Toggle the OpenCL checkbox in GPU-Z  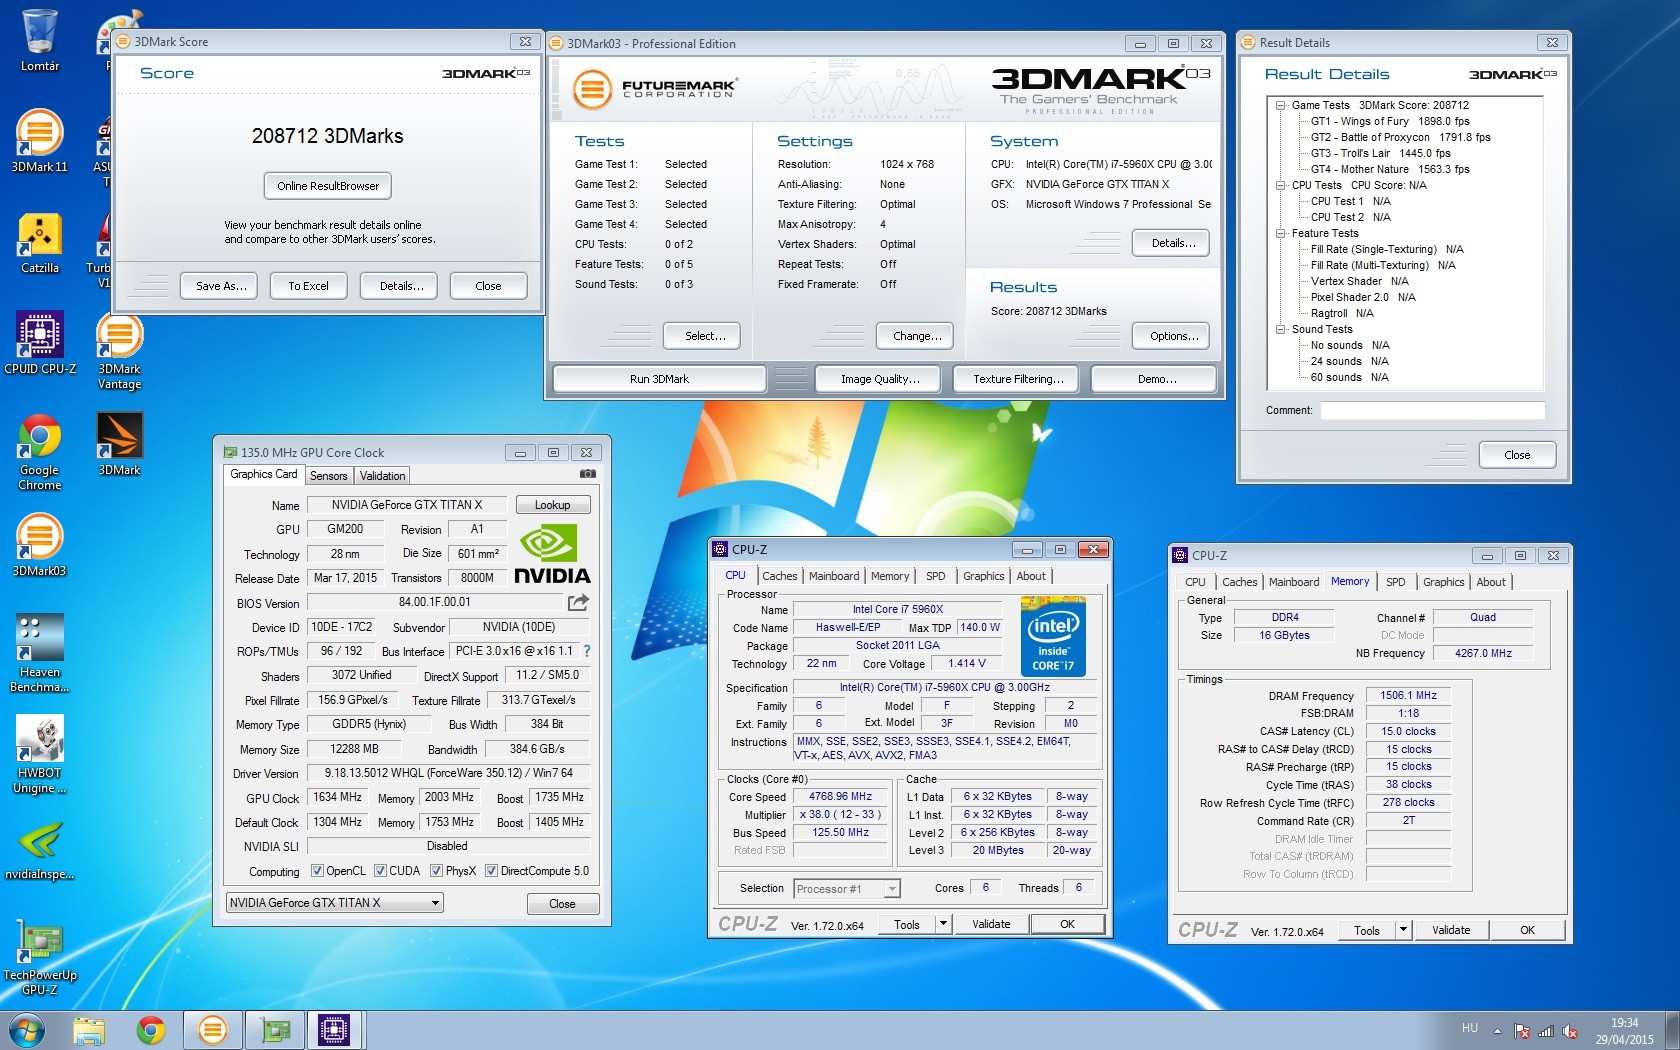coord(317,871)
